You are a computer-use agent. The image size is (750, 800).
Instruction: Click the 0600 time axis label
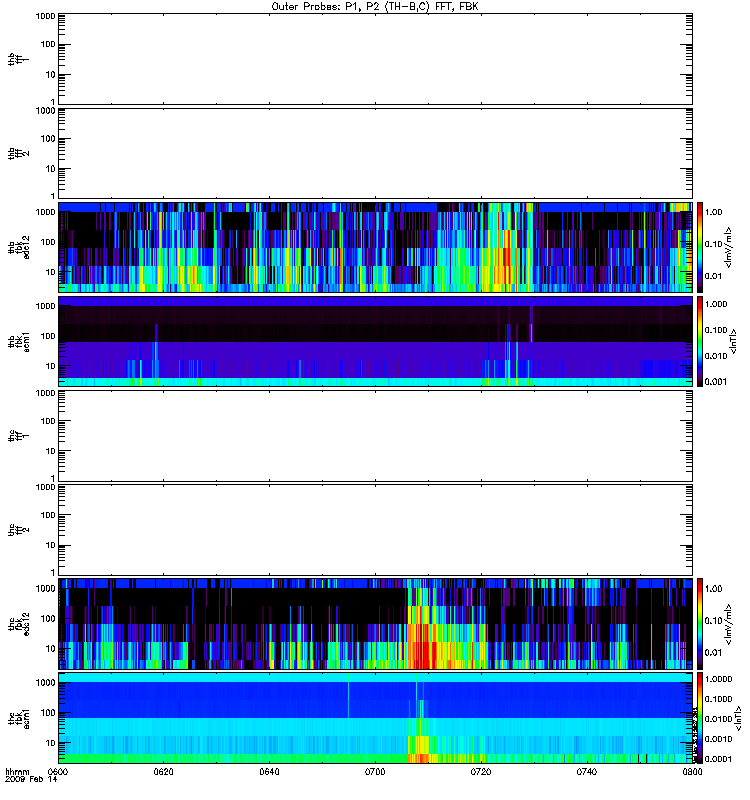click(58, 772)
